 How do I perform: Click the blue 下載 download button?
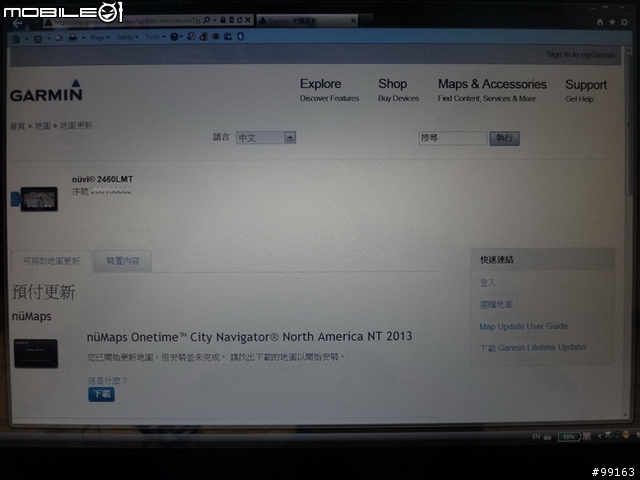pos(102,394)
